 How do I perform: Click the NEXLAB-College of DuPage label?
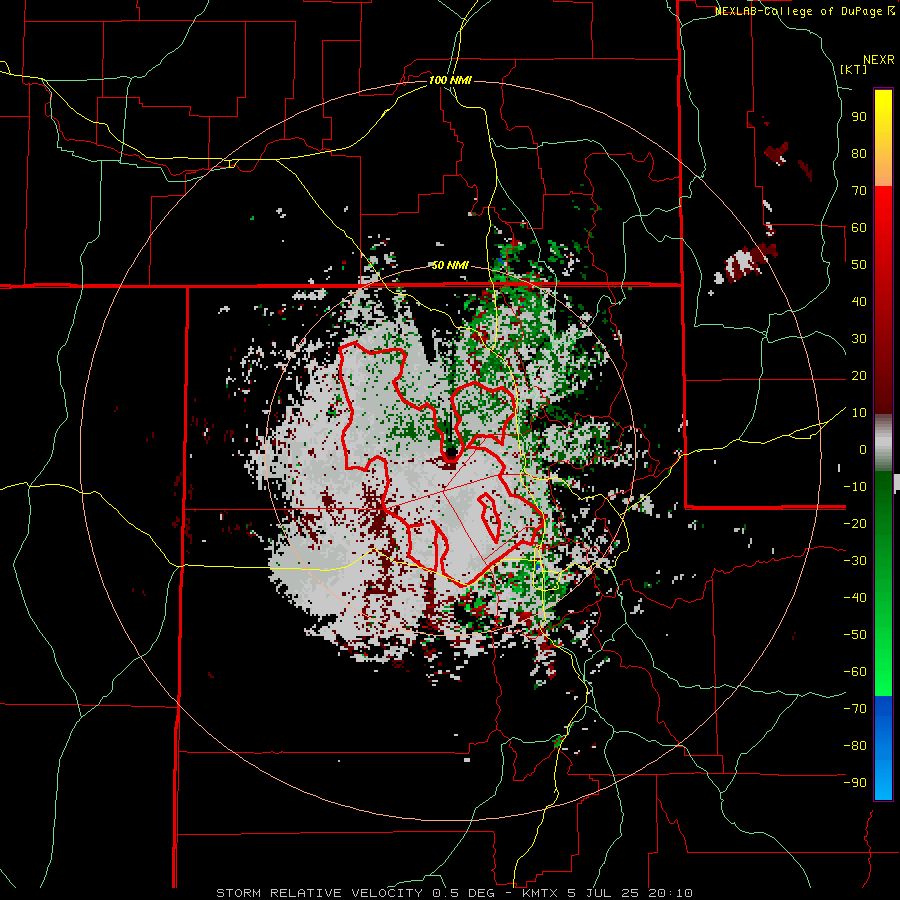pyautogui.click(x=798, y=11)
